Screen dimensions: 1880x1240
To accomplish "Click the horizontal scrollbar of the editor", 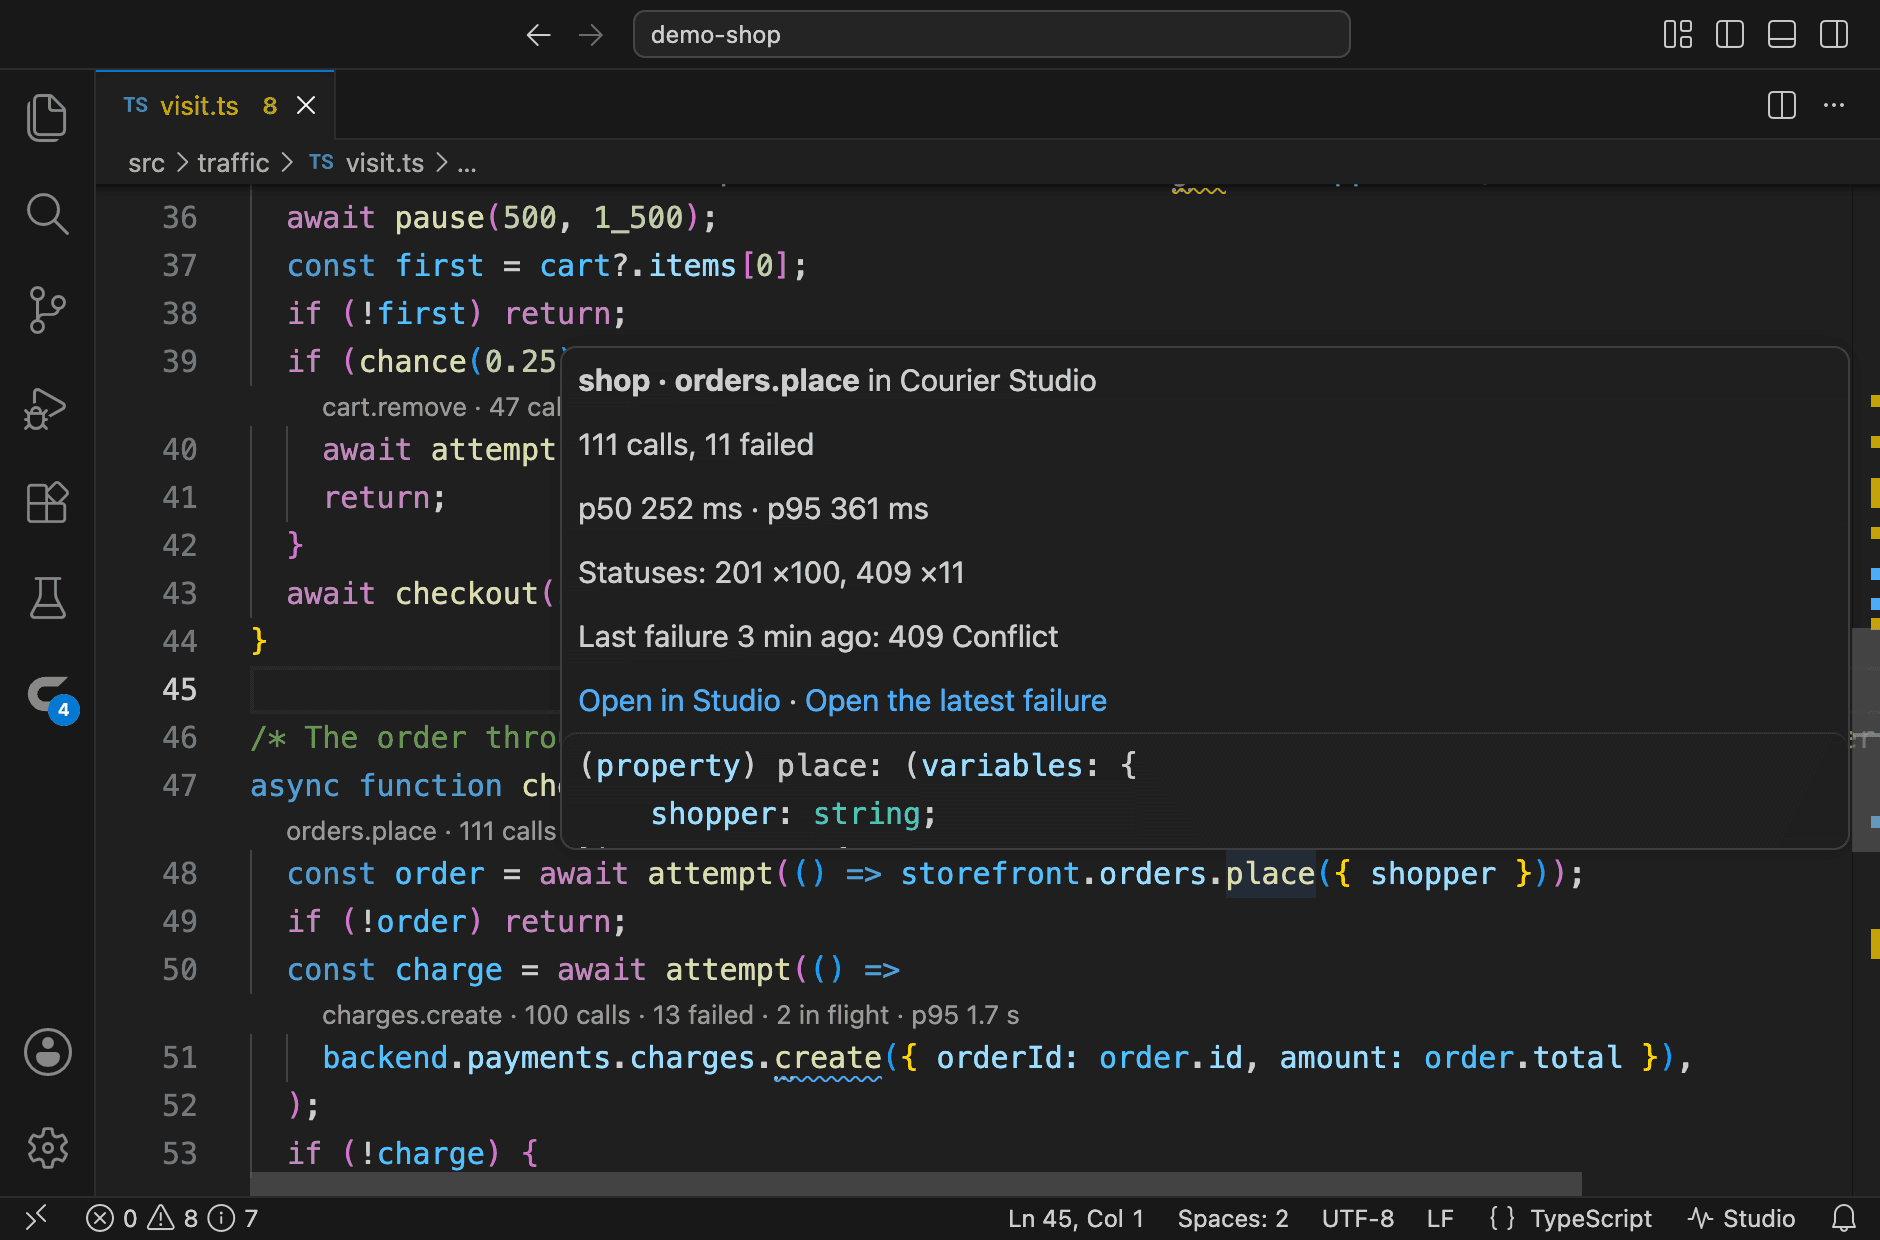I will coord(915,1184).
